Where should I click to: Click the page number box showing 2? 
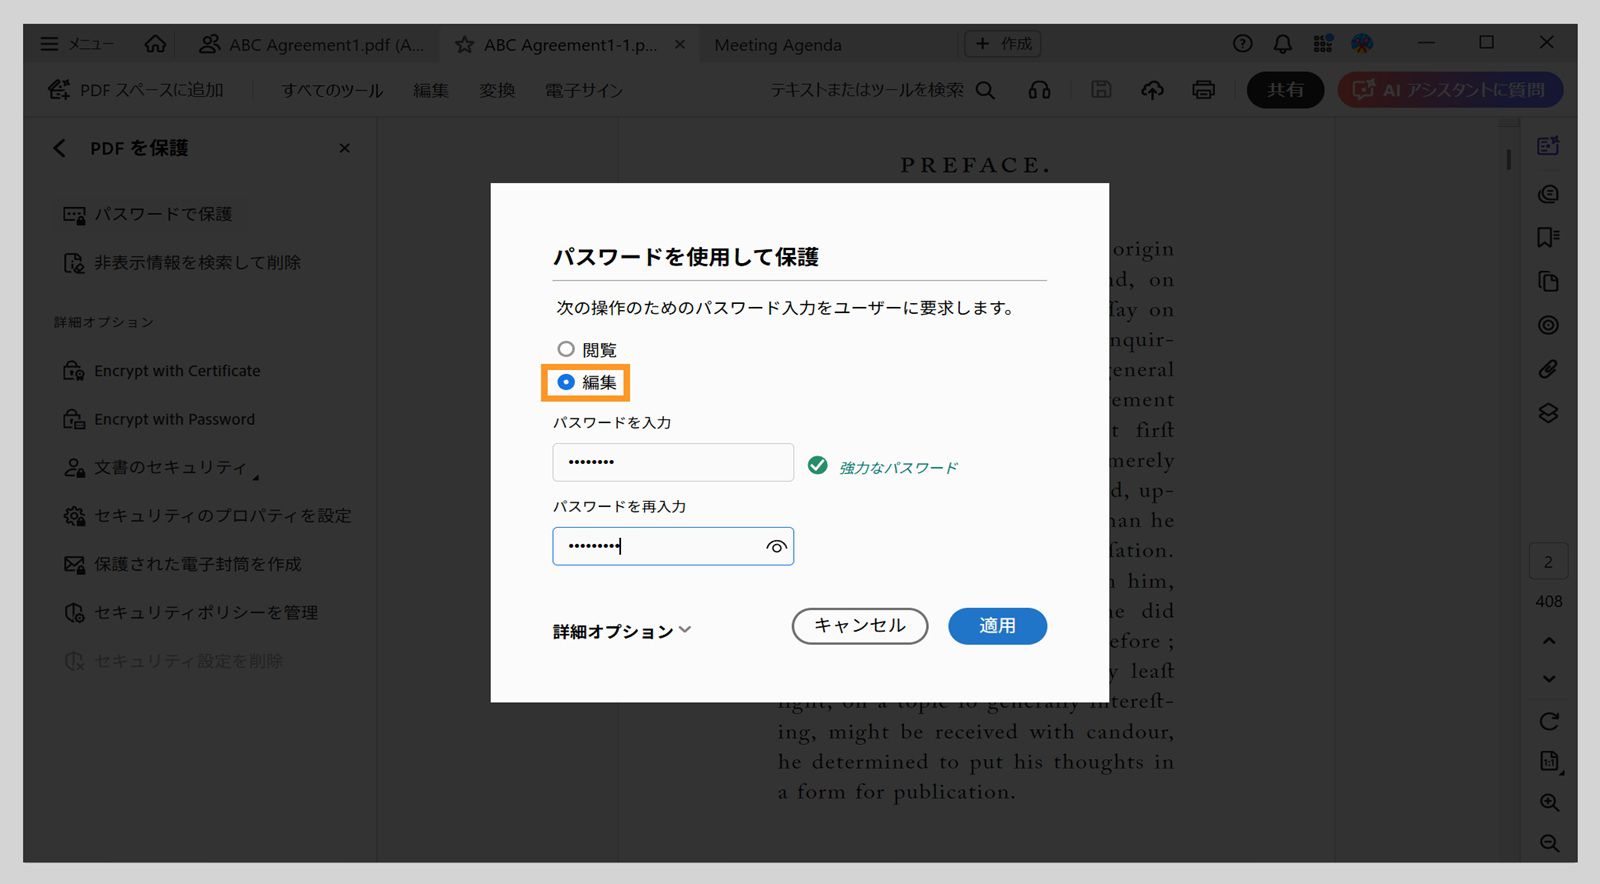(x=1548, y=562)
